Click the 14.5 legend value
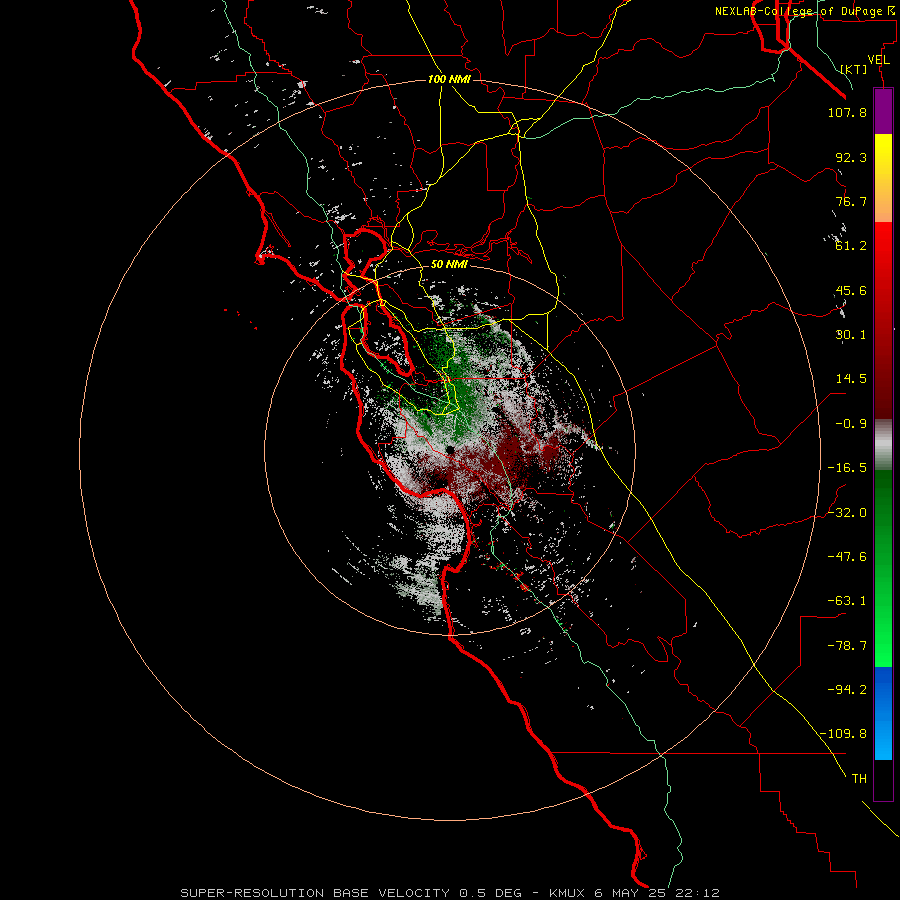The width and height of the screenshot is (900, 900). [851, 379]
